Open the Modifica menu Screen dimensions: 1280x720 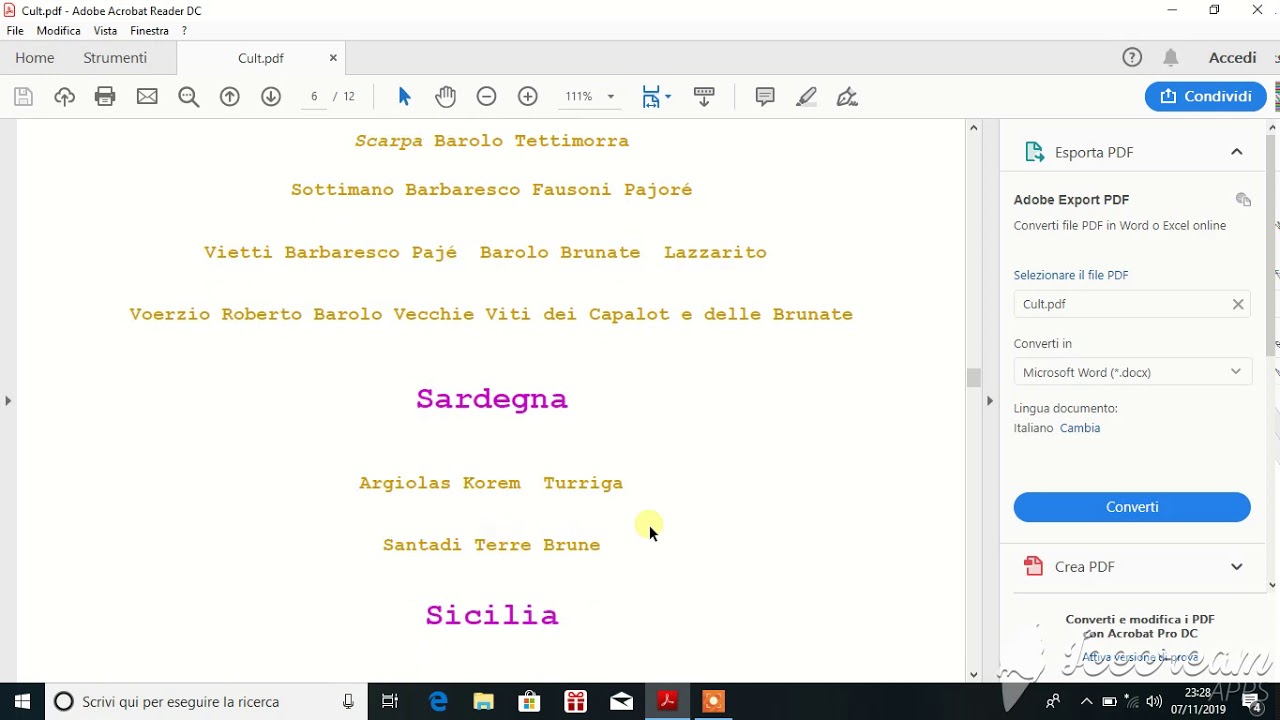click(x=58, y=31)
